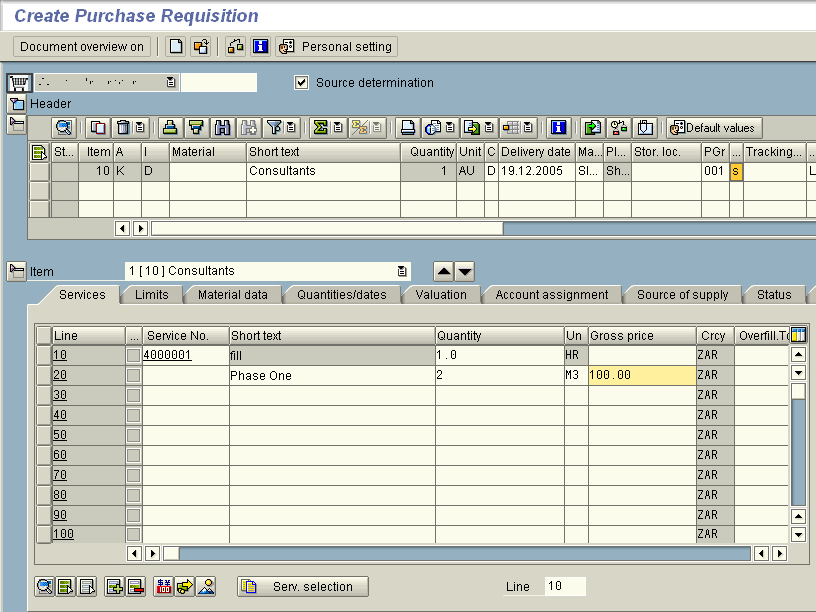This screenshot has height=612, width=816.
Task: Switch to the Account assignment tab
Action: [551, 294]
